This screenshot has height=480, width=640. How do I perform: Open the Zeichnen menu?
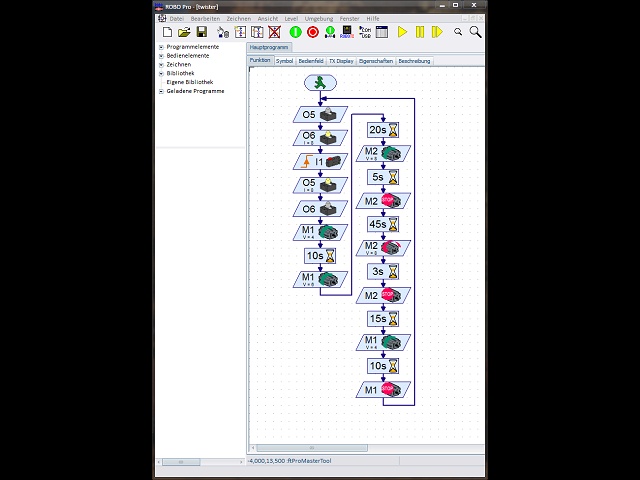239,19
